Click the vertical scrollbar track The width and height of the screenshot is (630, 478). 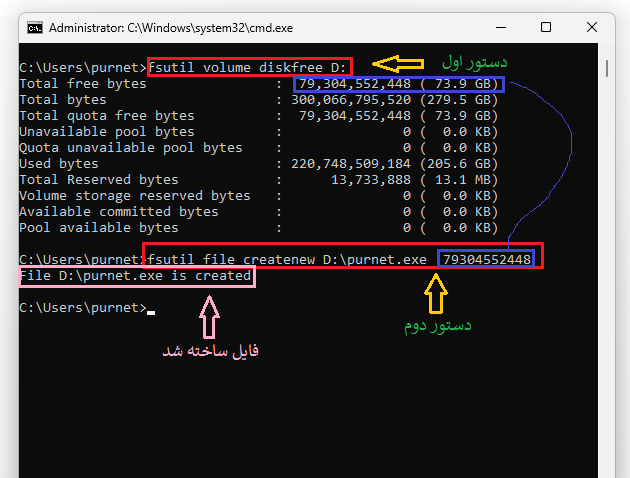tap(607, 300)
